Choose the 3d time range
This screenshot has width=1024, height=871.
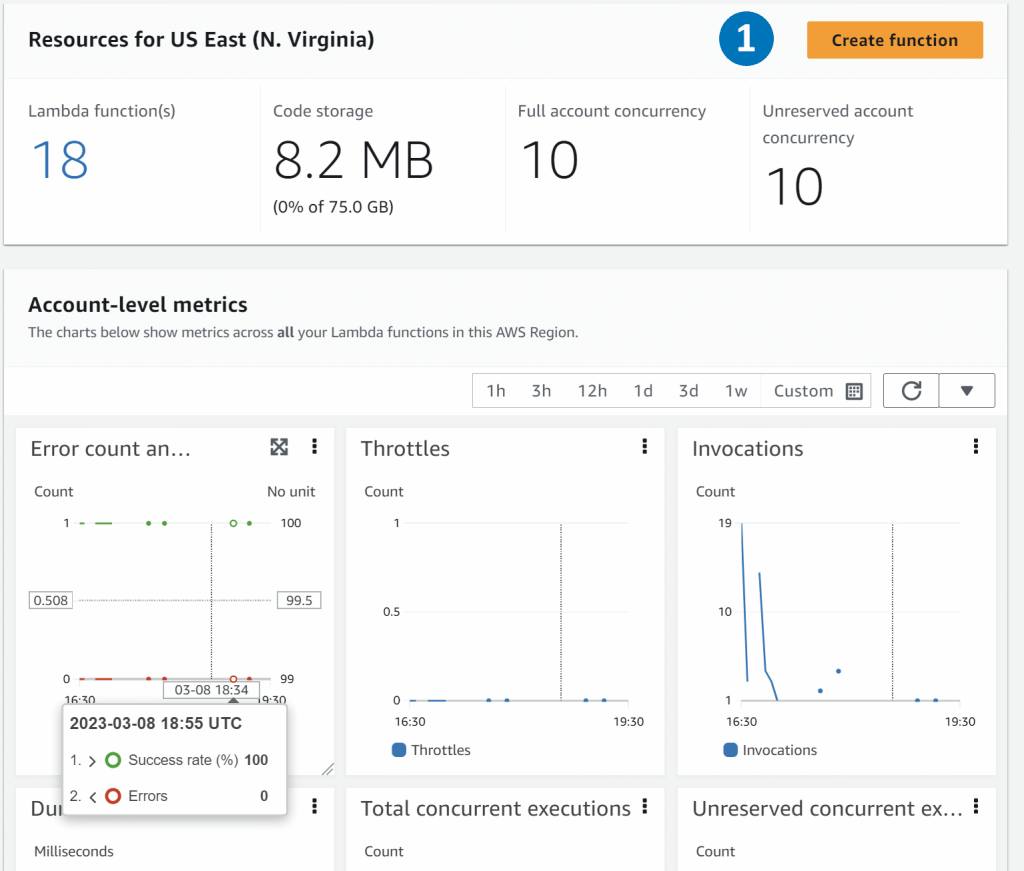689,391
